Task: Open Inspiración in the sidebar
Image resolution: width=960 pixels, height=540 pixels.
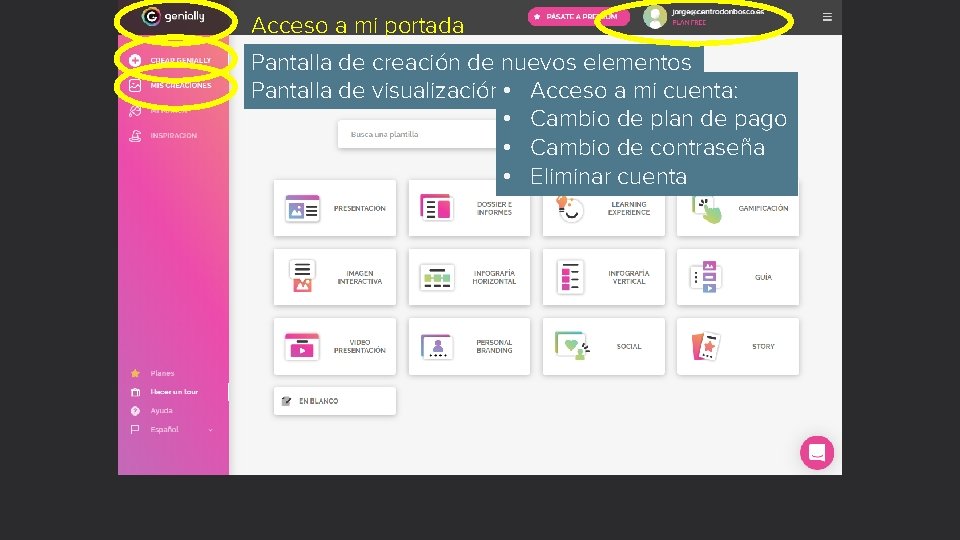Action: (x=163, y=135)
